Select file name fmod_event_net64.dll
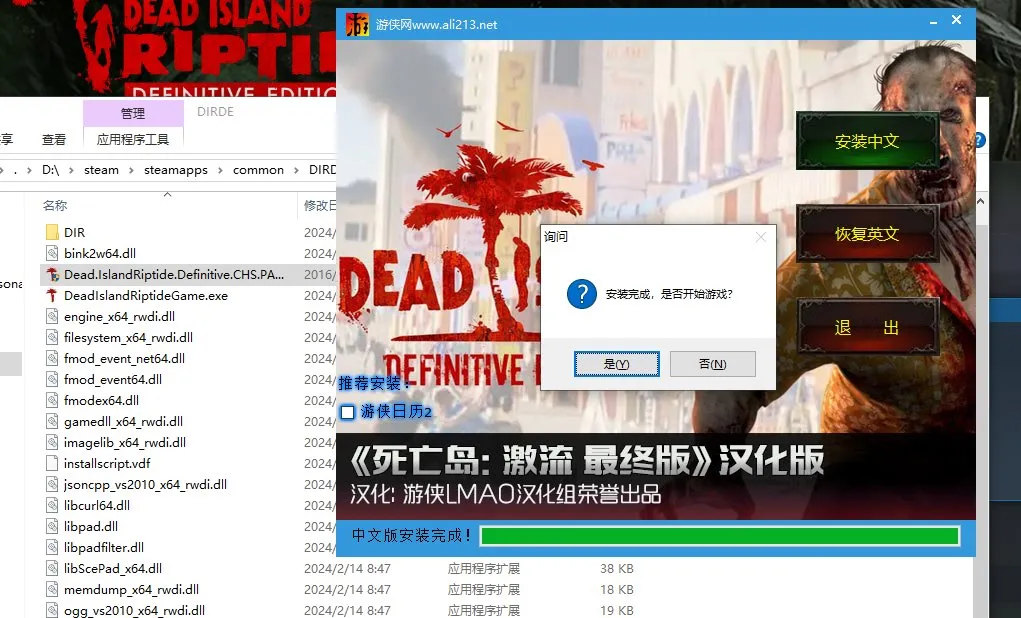 (x=124, y=358)
